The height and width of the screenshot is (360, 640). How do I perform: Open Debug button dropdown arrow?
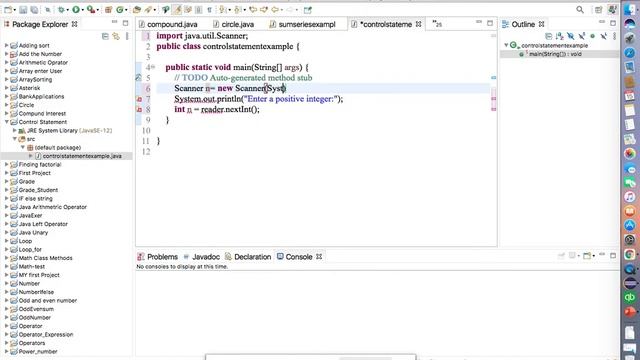pyautogui.click(x=68, y=10)
